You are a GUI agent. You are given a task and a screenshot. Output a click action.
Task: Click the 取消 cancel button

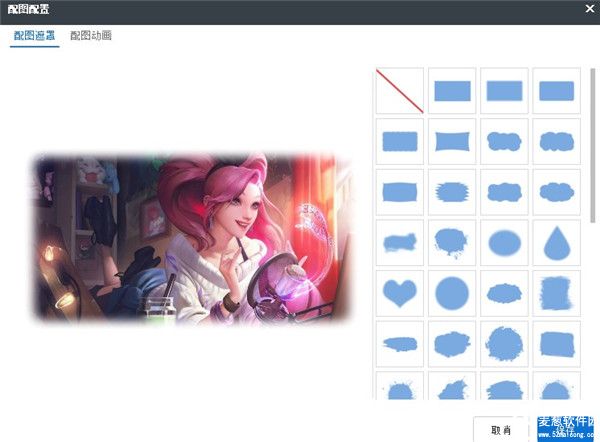pyautogui.click(x=501, y=430)
